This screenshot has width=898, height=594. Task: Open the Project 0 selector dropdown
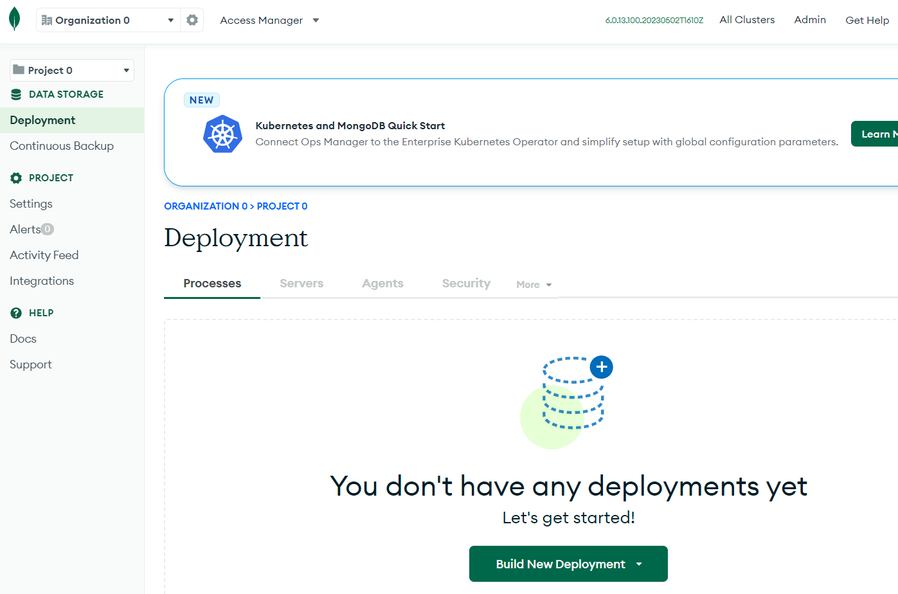point(72,70)
